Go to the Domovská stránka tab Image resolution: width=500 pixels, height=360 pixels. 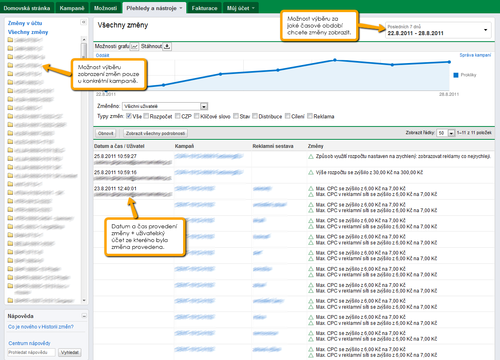[27, 8]
